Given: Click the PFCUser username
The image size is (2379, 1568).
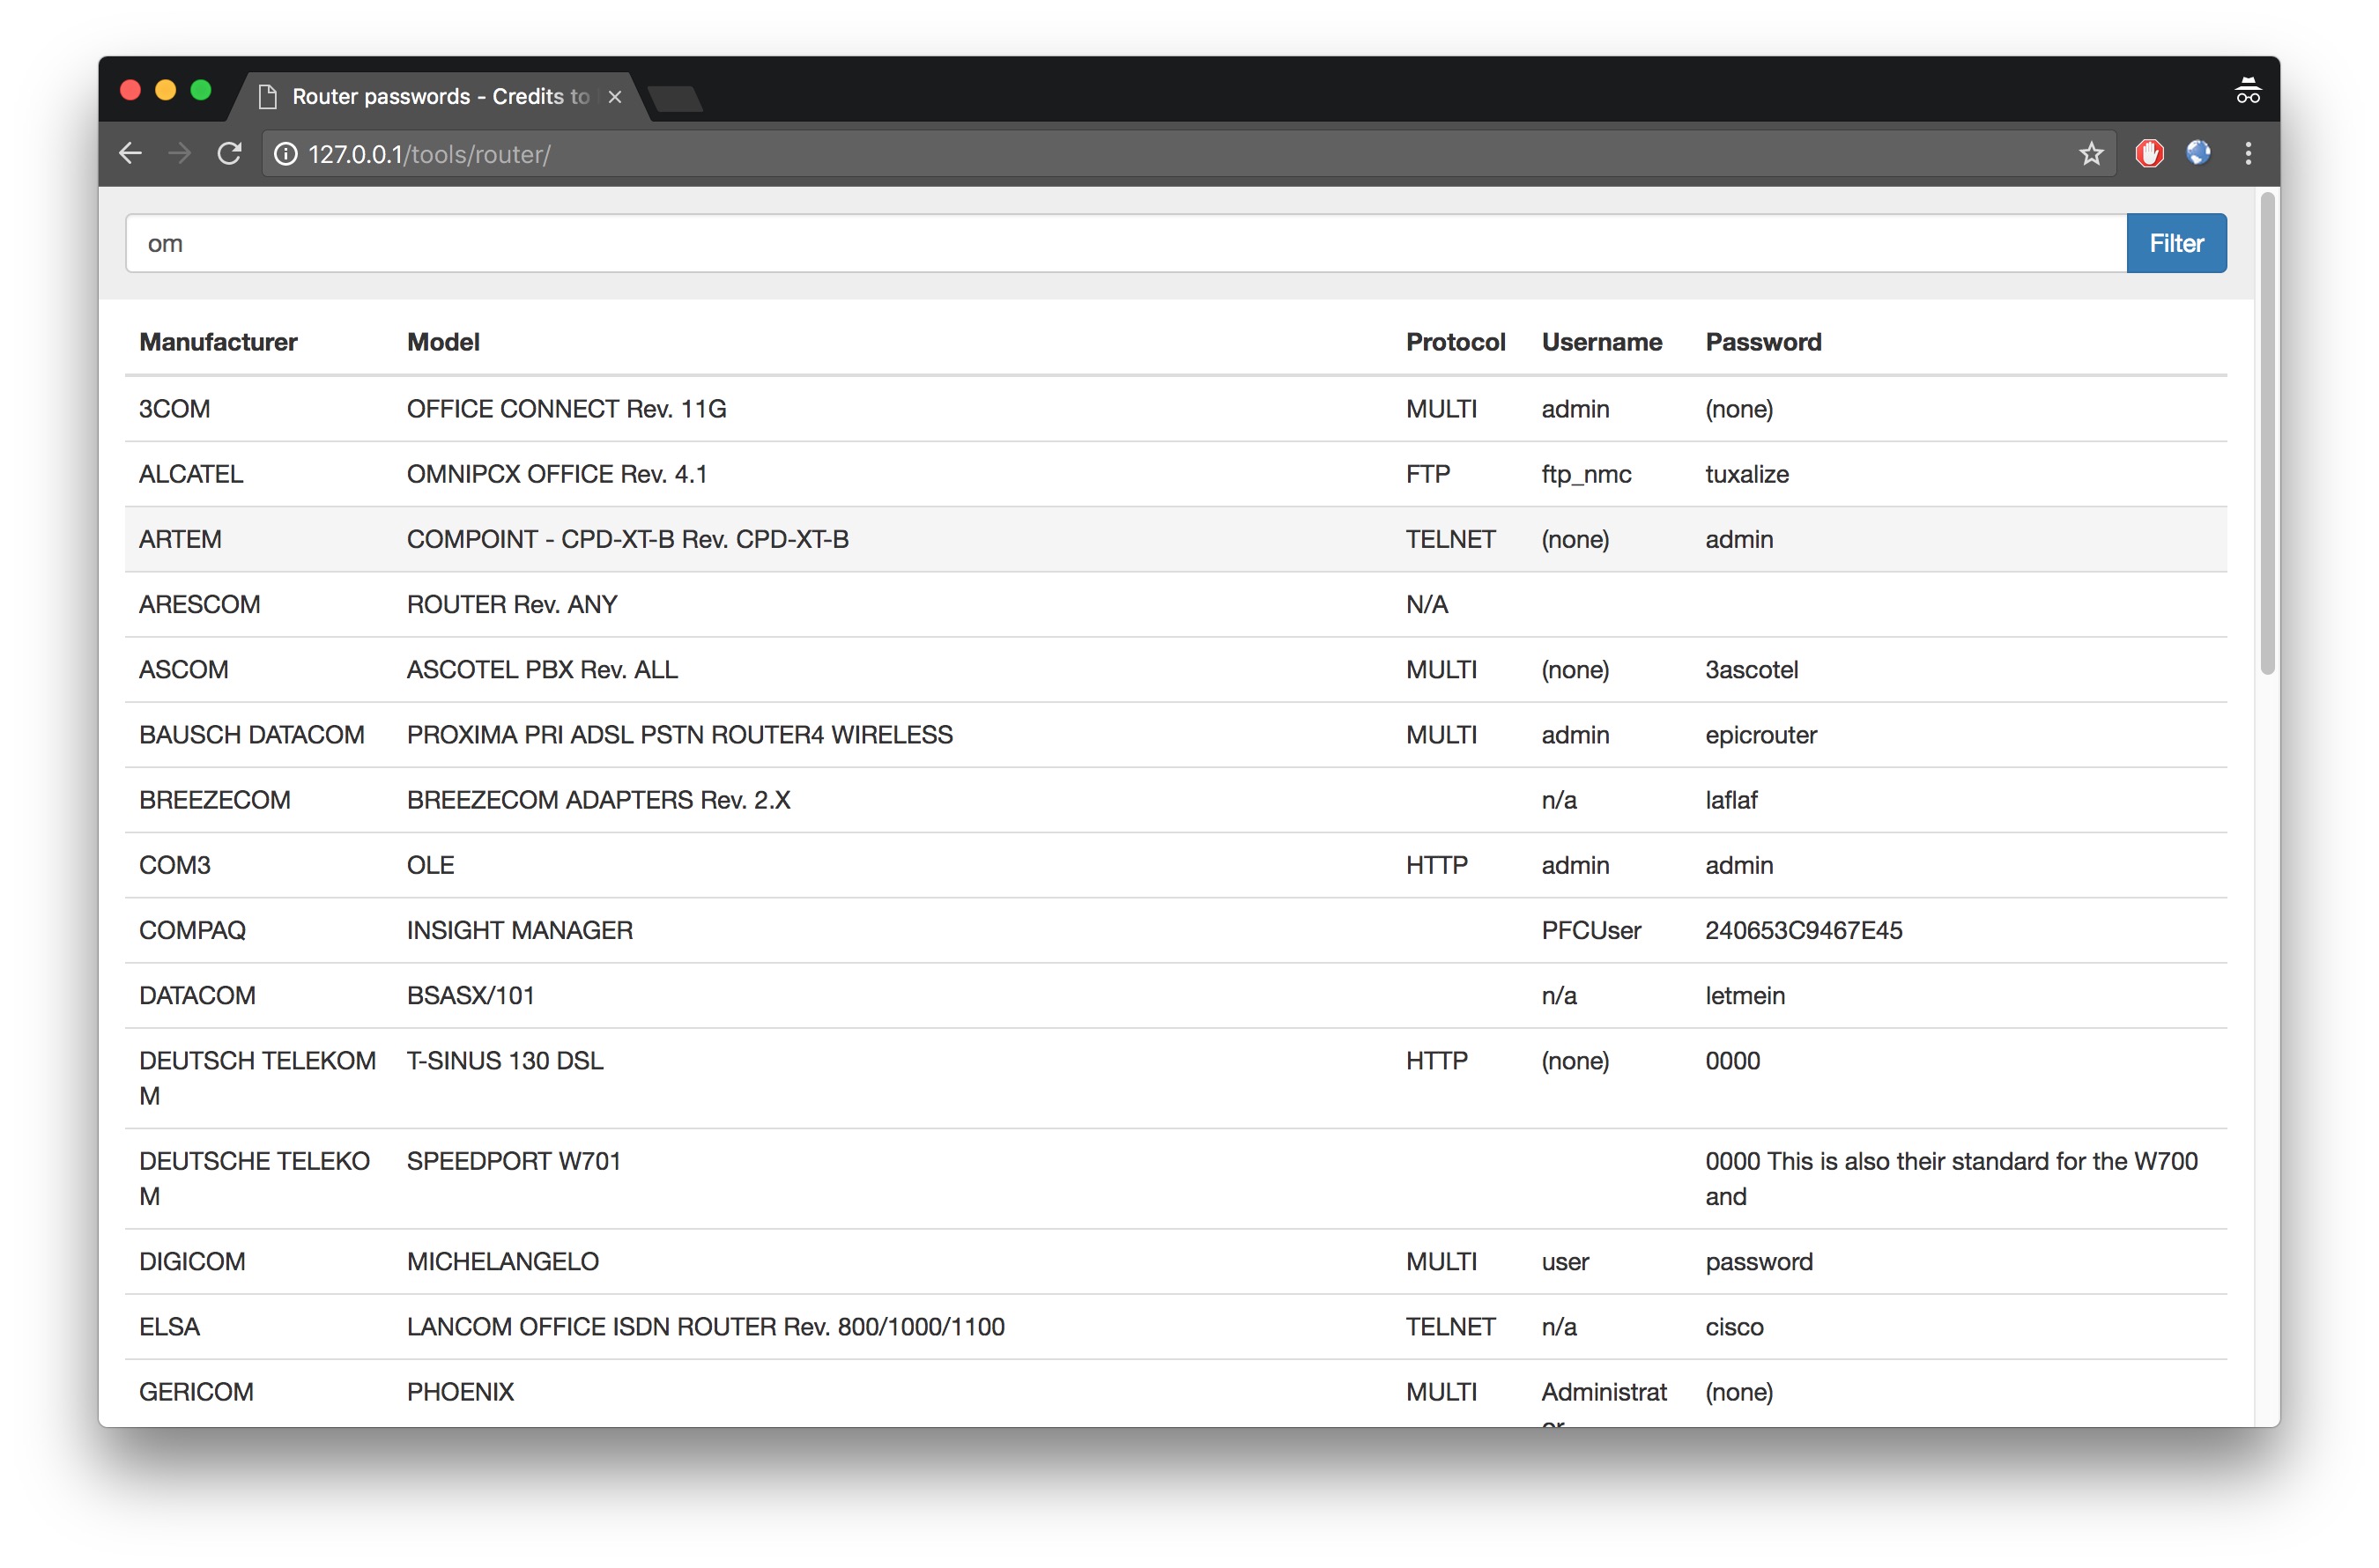Looking at the screenshot, I should pyautogui.click(x=1591, y=930).
